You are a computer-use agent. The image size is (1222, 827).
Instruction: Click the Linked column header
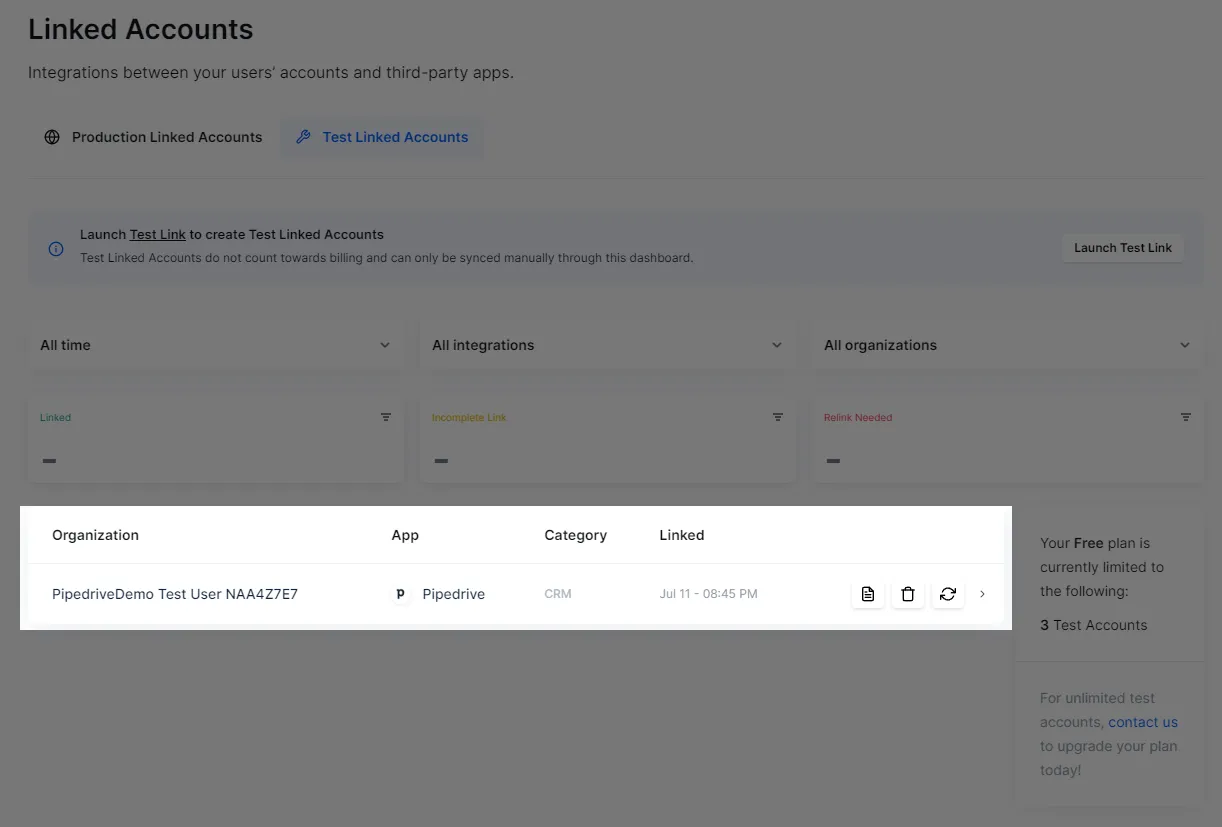click(x=682, y=535)
